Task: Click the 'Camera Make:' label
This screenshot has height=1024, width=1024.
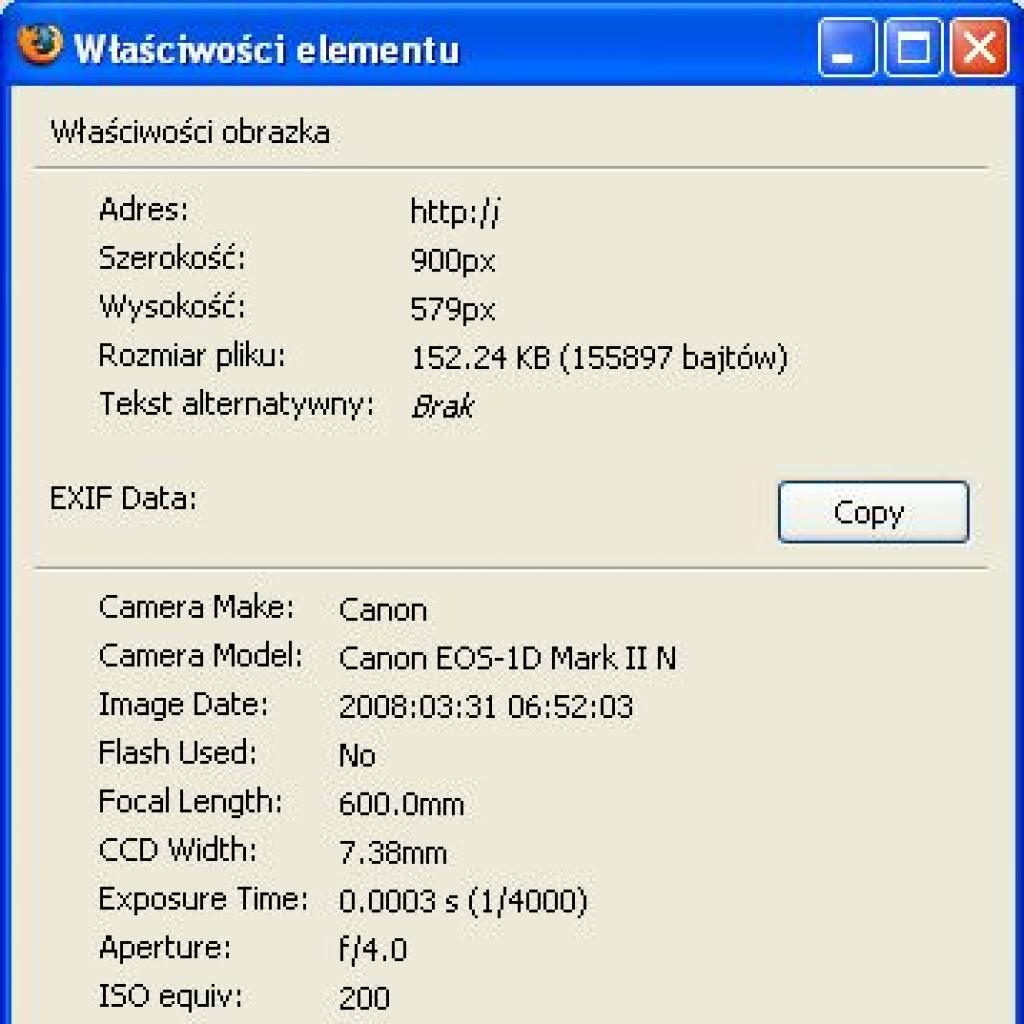Action: click(197, 607)
